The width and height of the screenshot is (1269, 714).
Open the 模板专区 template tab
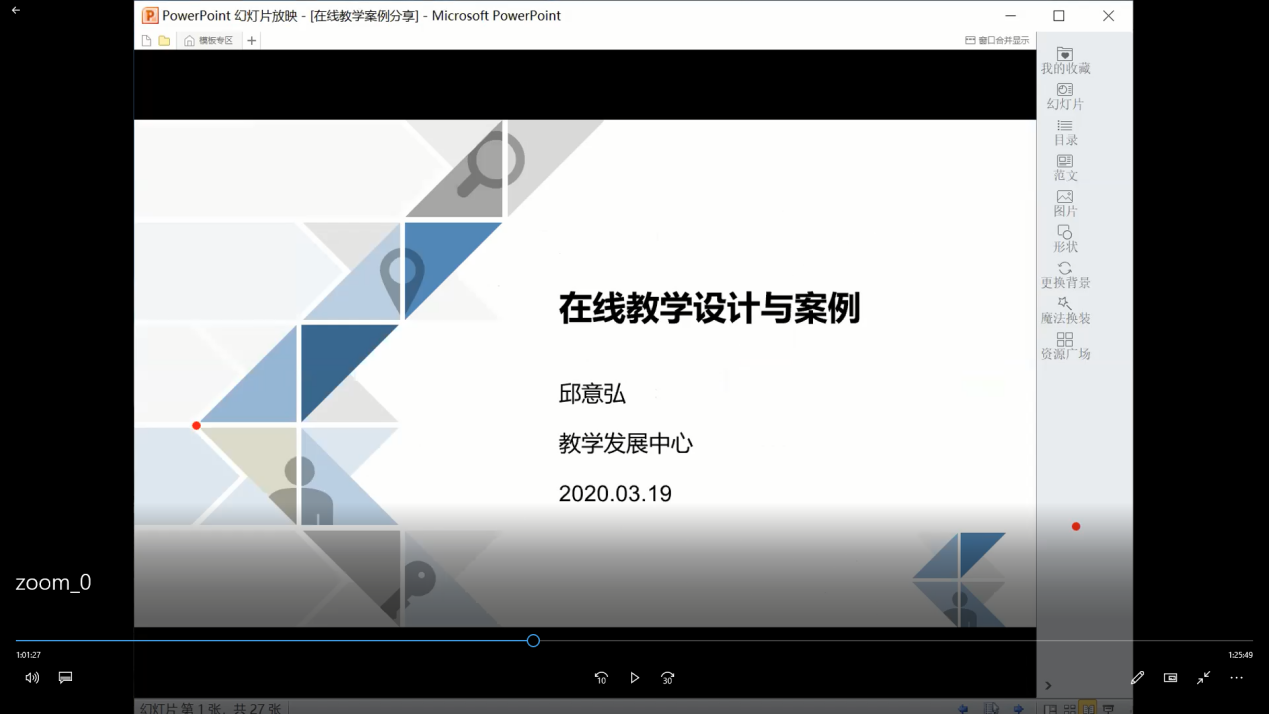(x=209, y=41)
